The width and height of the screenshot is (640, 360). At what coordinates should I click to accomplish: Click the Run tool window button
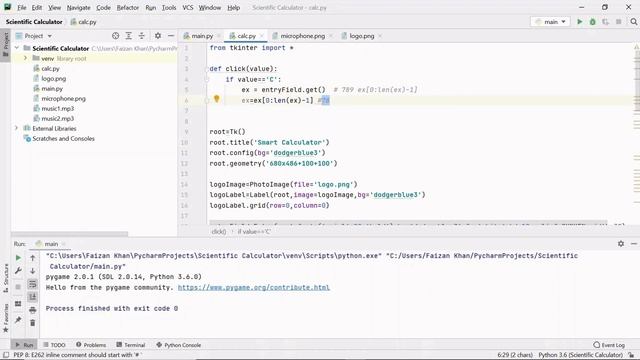[x=24, y=345]
